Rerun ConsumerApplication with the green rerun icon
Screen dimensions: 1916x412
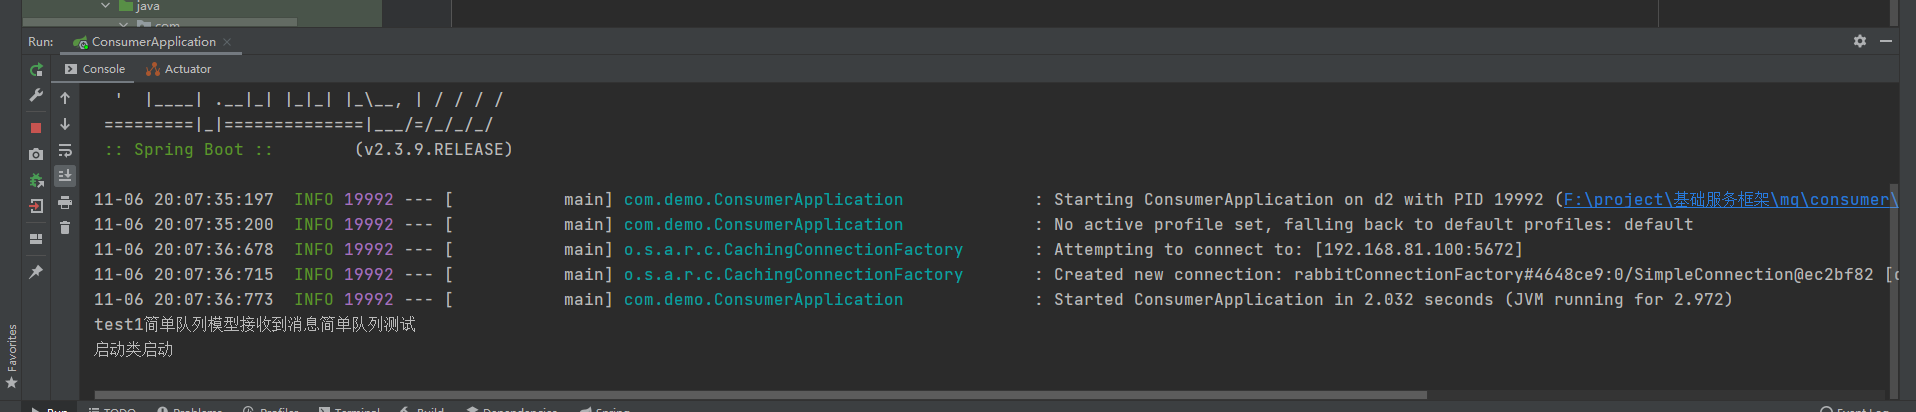(x=36, y=70)
